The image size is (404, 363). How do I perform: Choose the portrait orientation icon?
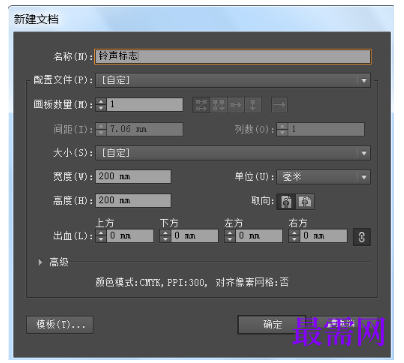pos(286,201)
